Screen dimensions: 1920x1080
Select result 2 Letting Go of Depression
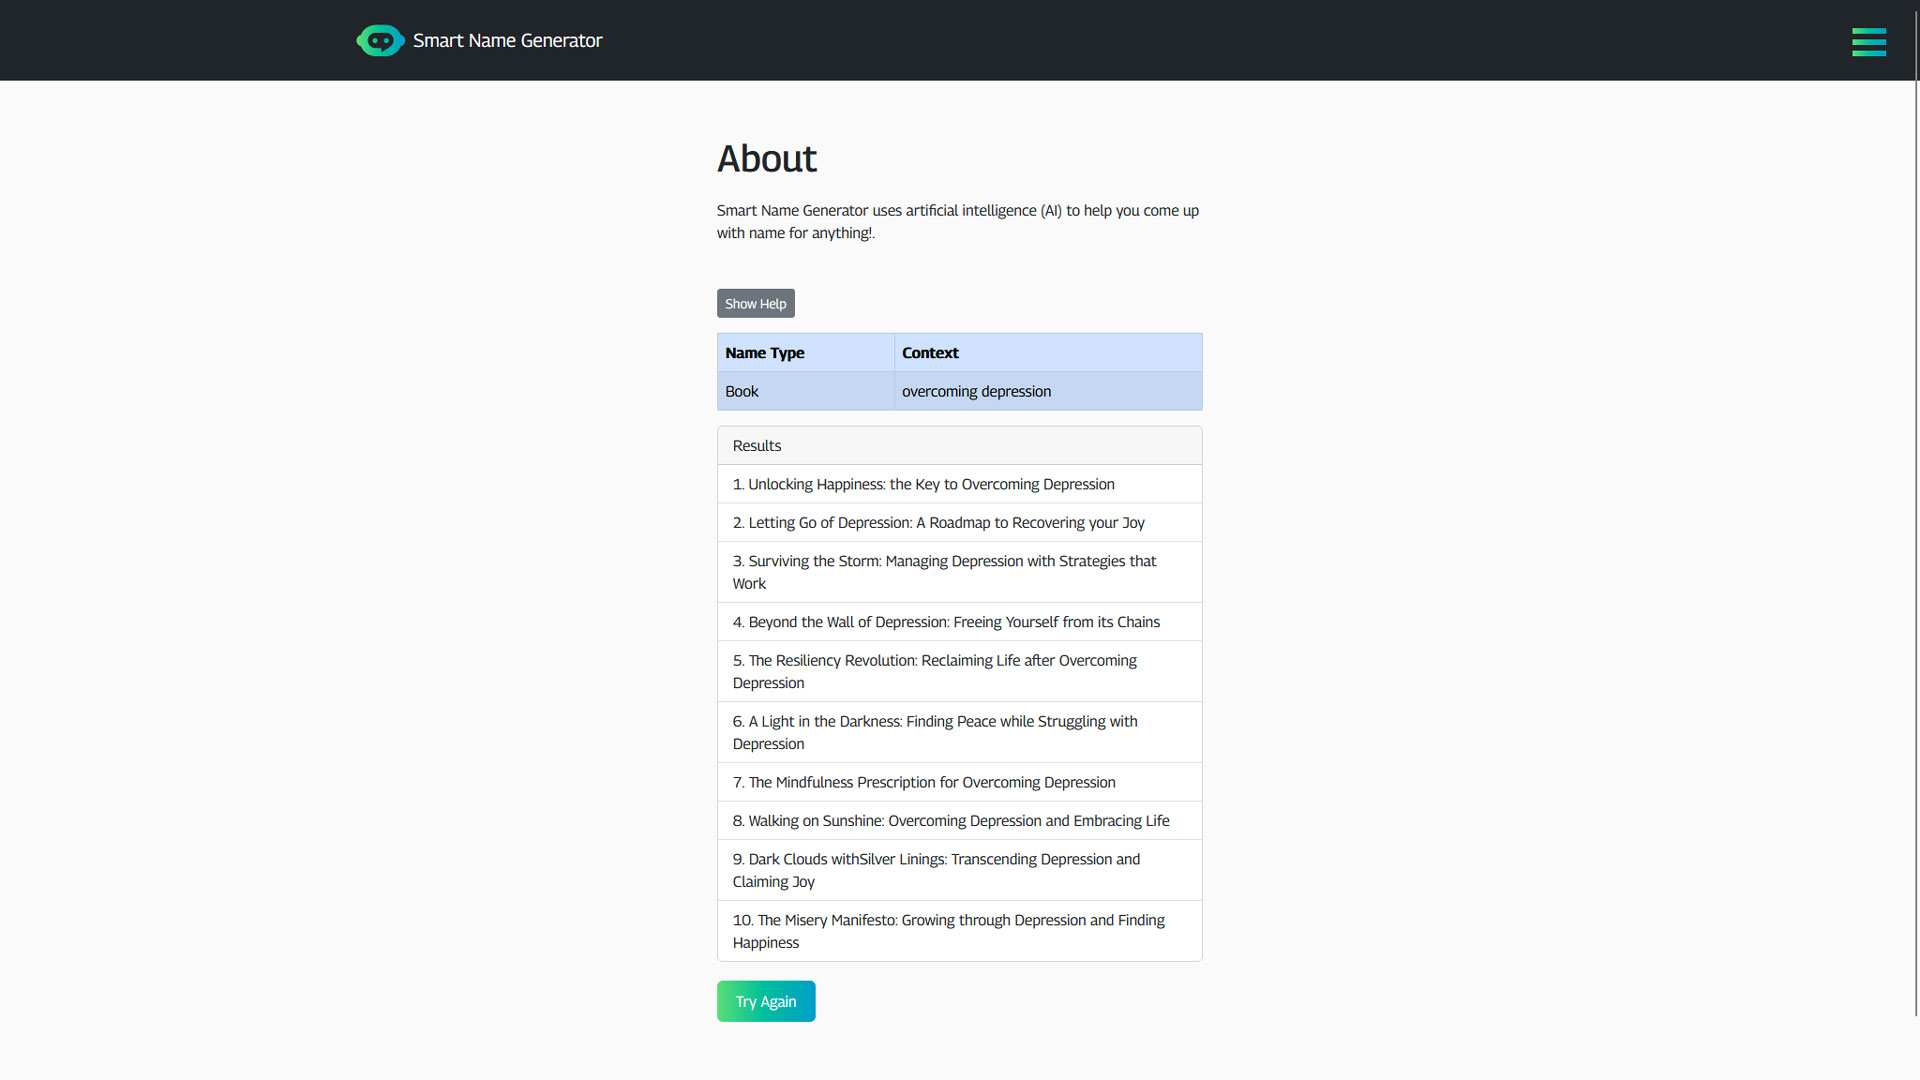click(938, 522)
